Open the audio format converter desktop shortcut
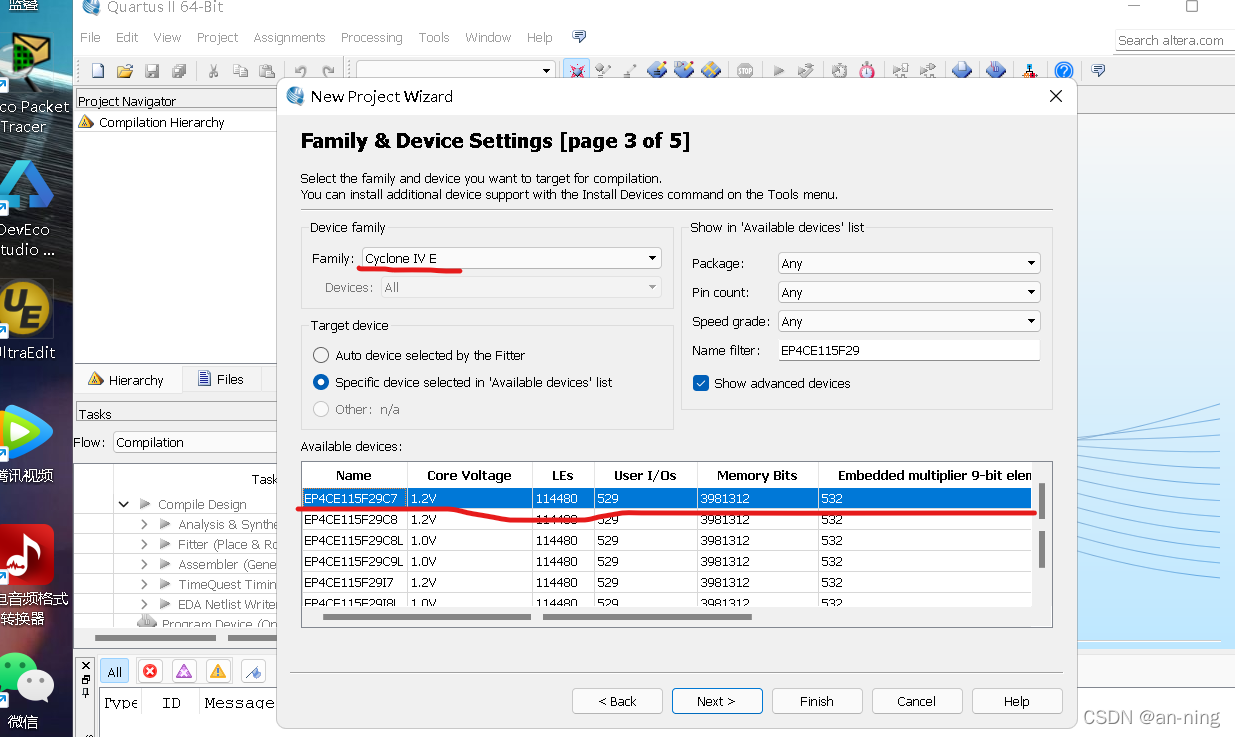Image resolution: width=1235 pixels, height=737 pixels. tap(28, 575)
